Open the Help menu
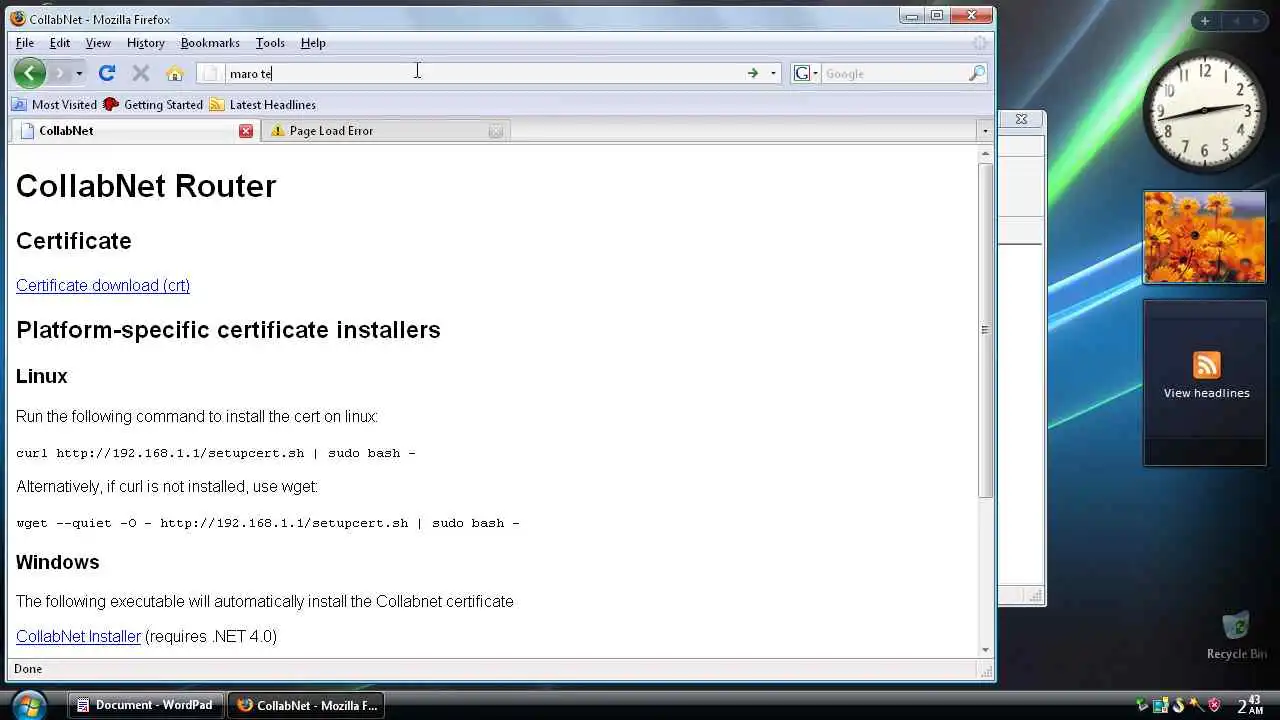 [313, 43]
